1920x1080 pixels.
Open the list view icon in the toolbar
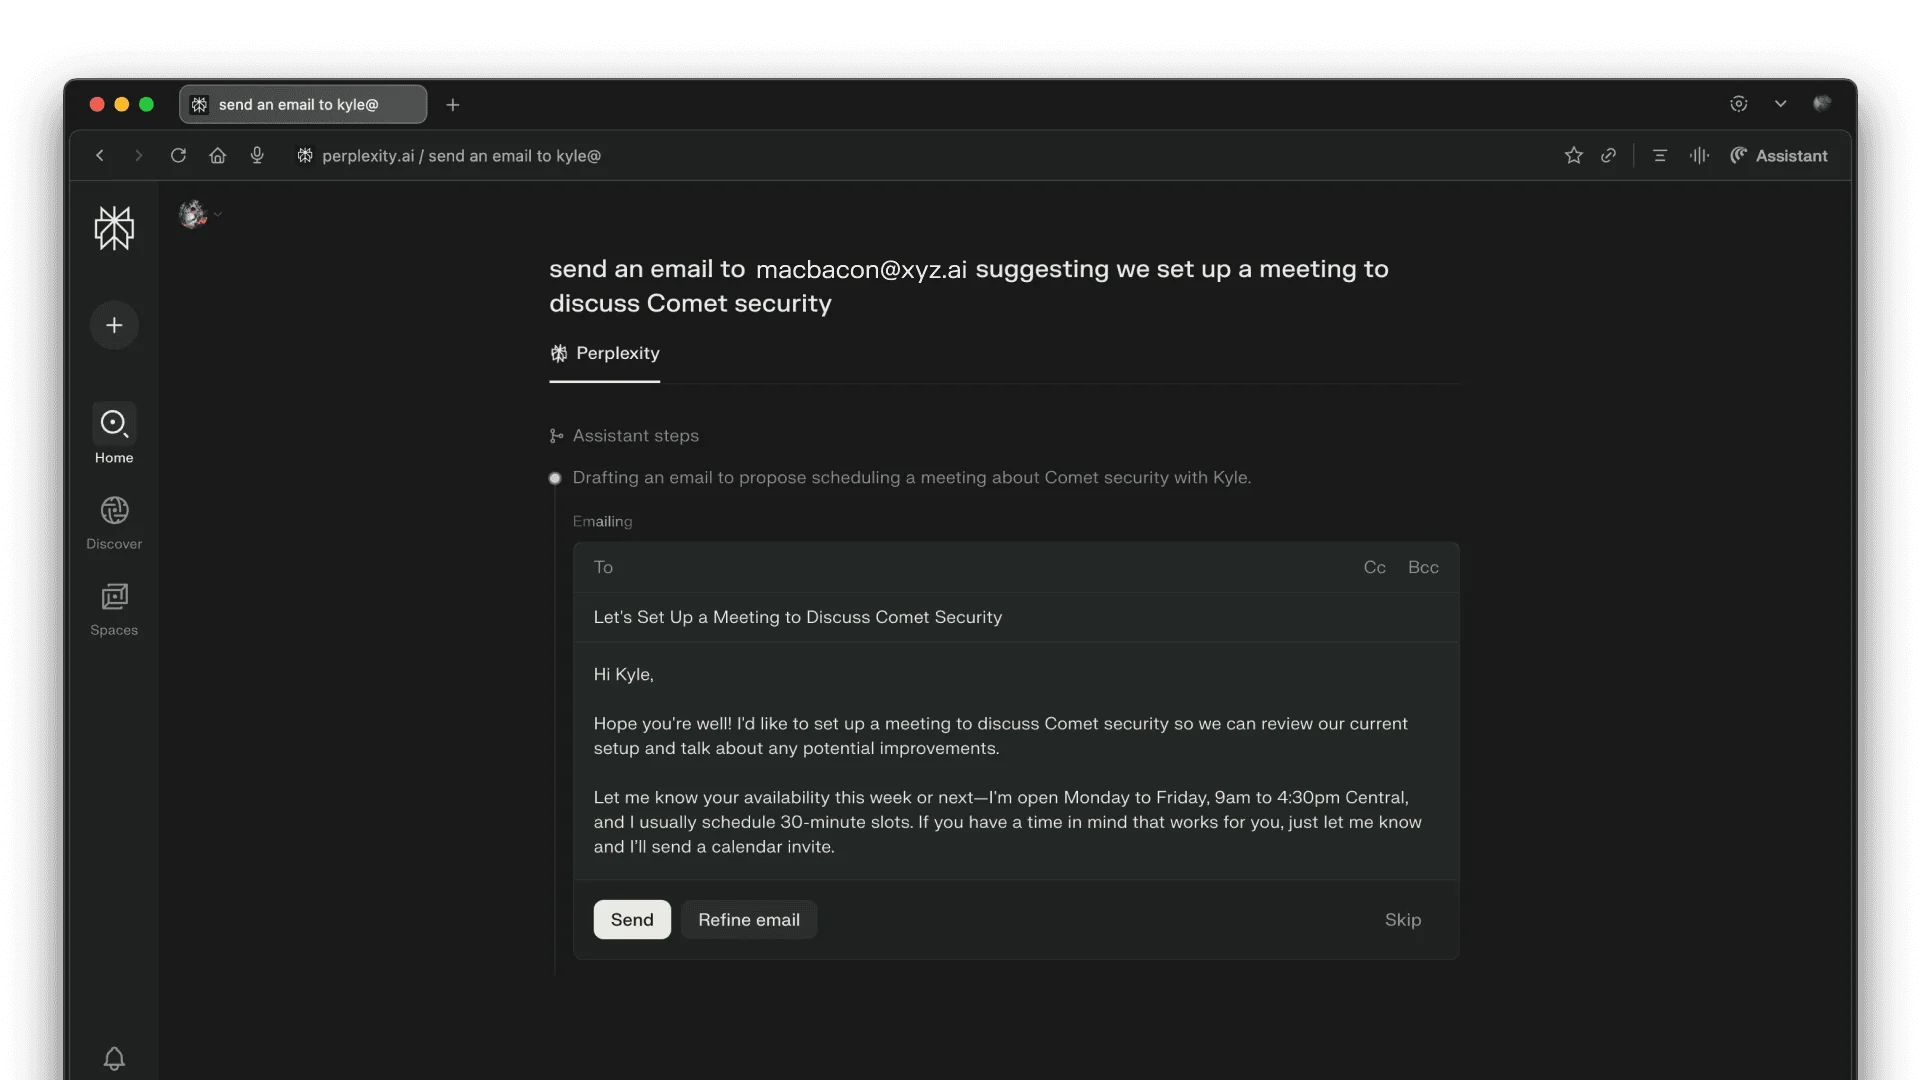tap(1660, 156)
